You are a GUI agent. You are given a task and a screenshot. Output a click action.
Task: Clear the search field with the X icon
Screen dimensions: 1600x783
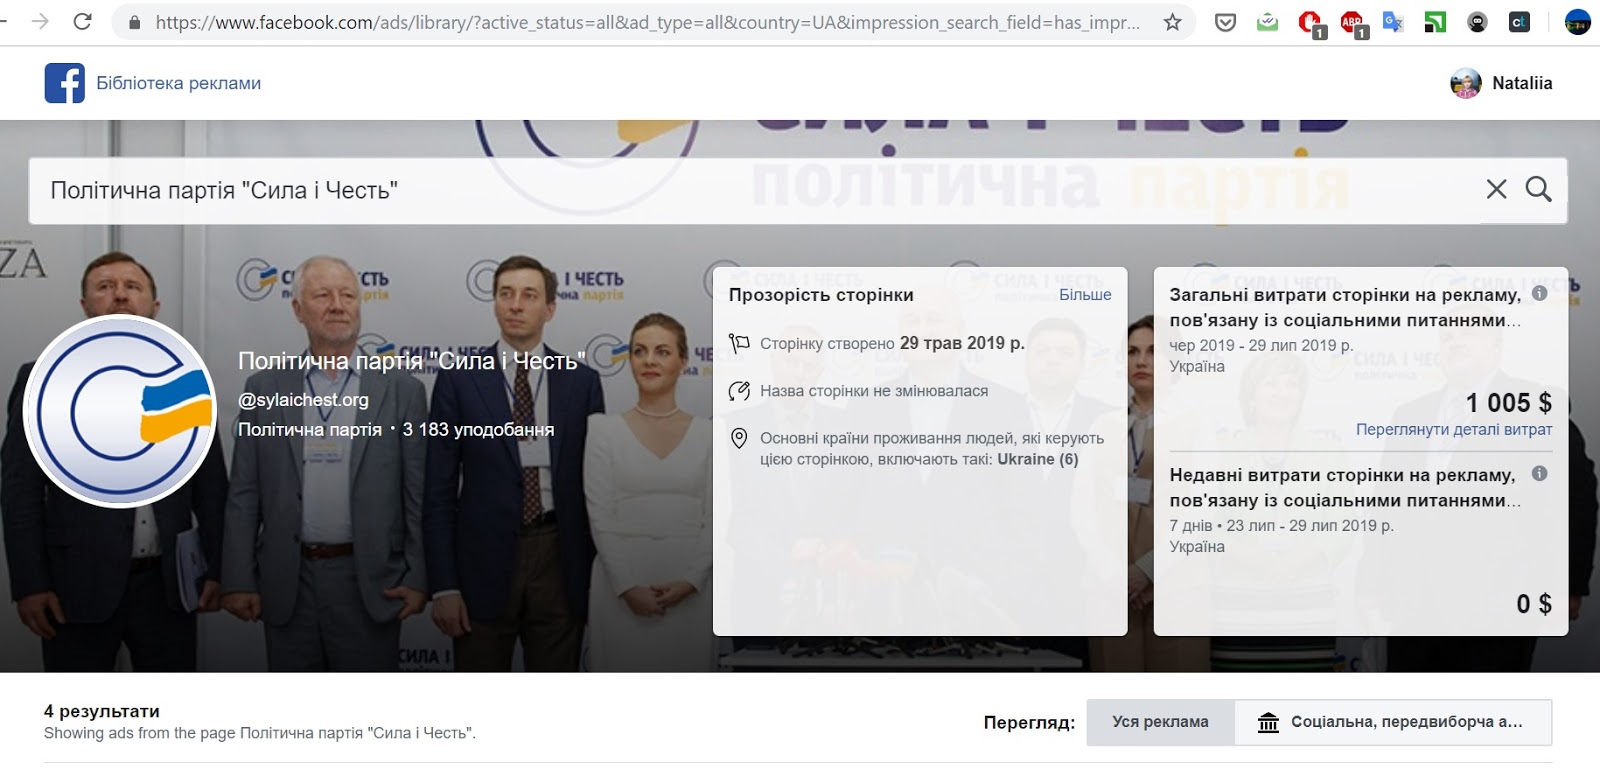(x=1496, y=189)
